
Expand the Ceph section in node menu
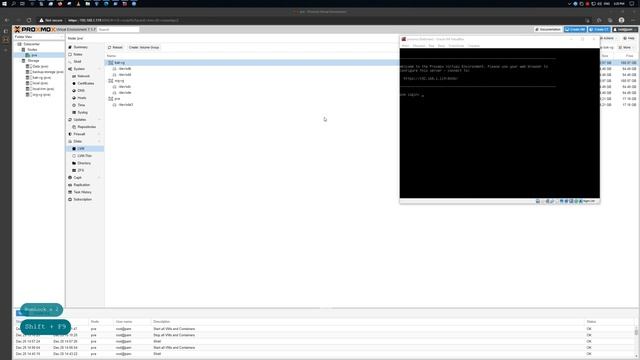pyautogui.click(x=99, y=178)
